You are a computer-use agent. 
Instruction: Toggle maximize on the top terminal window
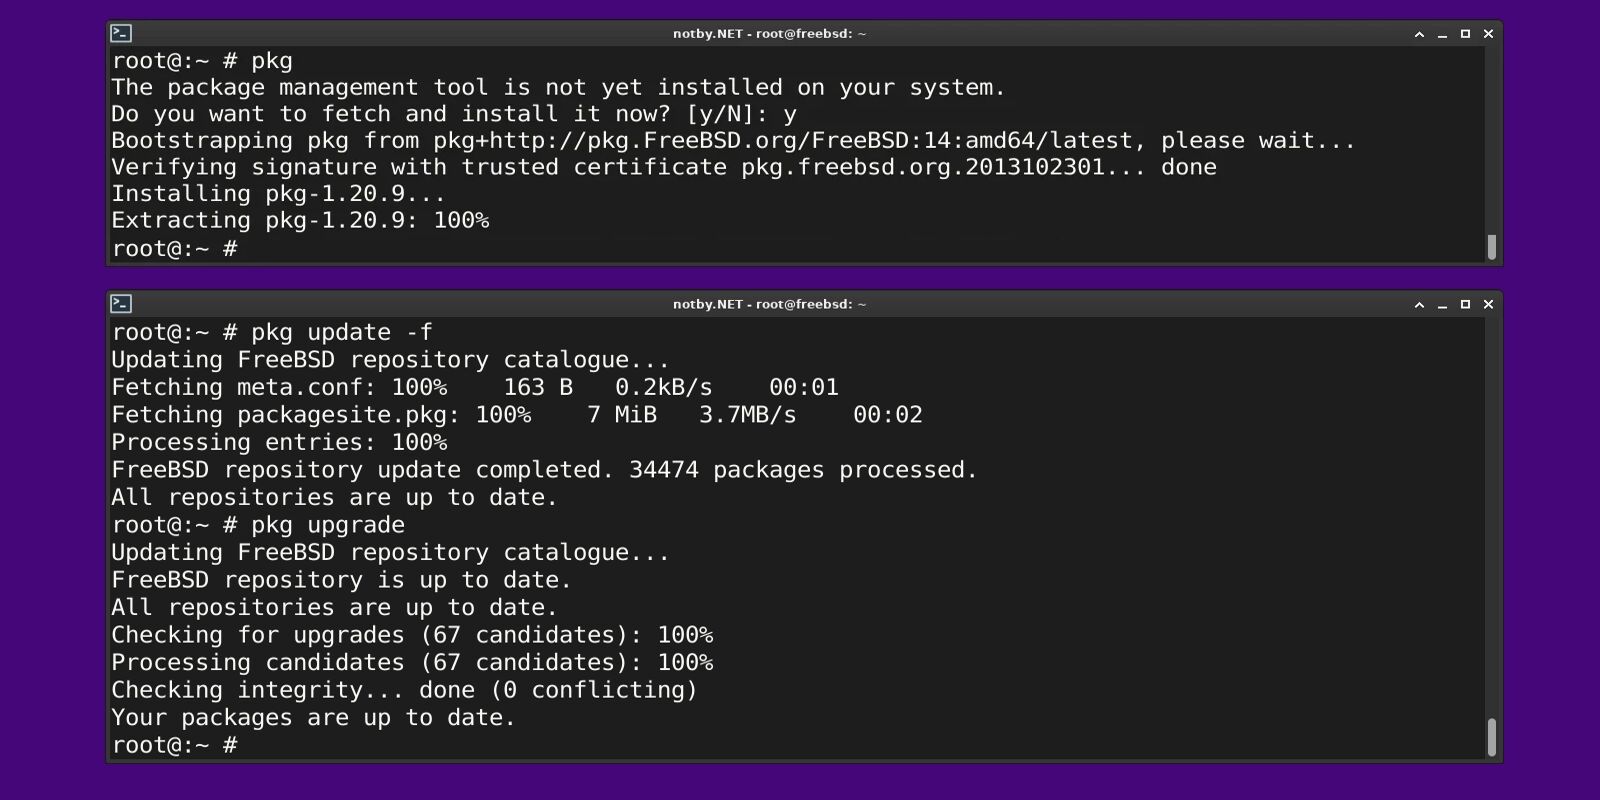click(x=1465, y=32)
